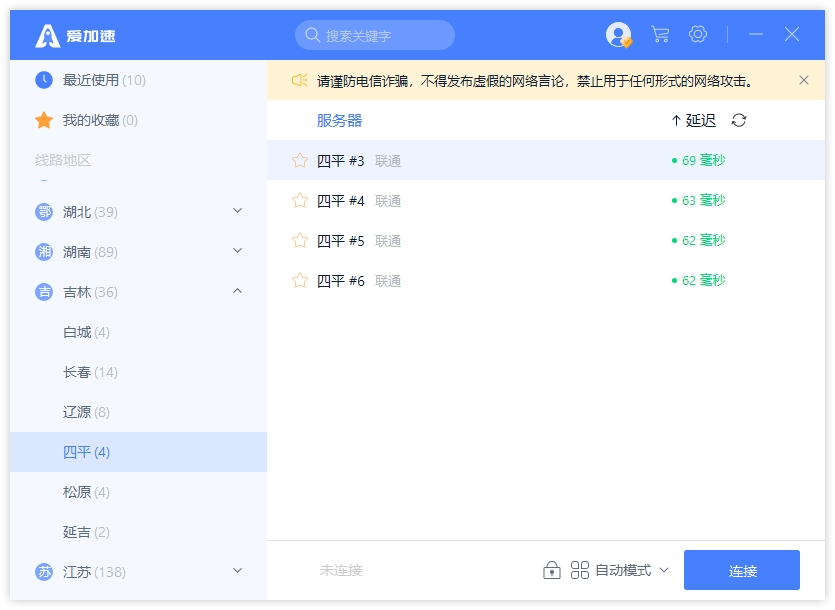This screenshot has width=835, height=610.
Task: Expand the 湖北 region list
Action: [237, 211]
